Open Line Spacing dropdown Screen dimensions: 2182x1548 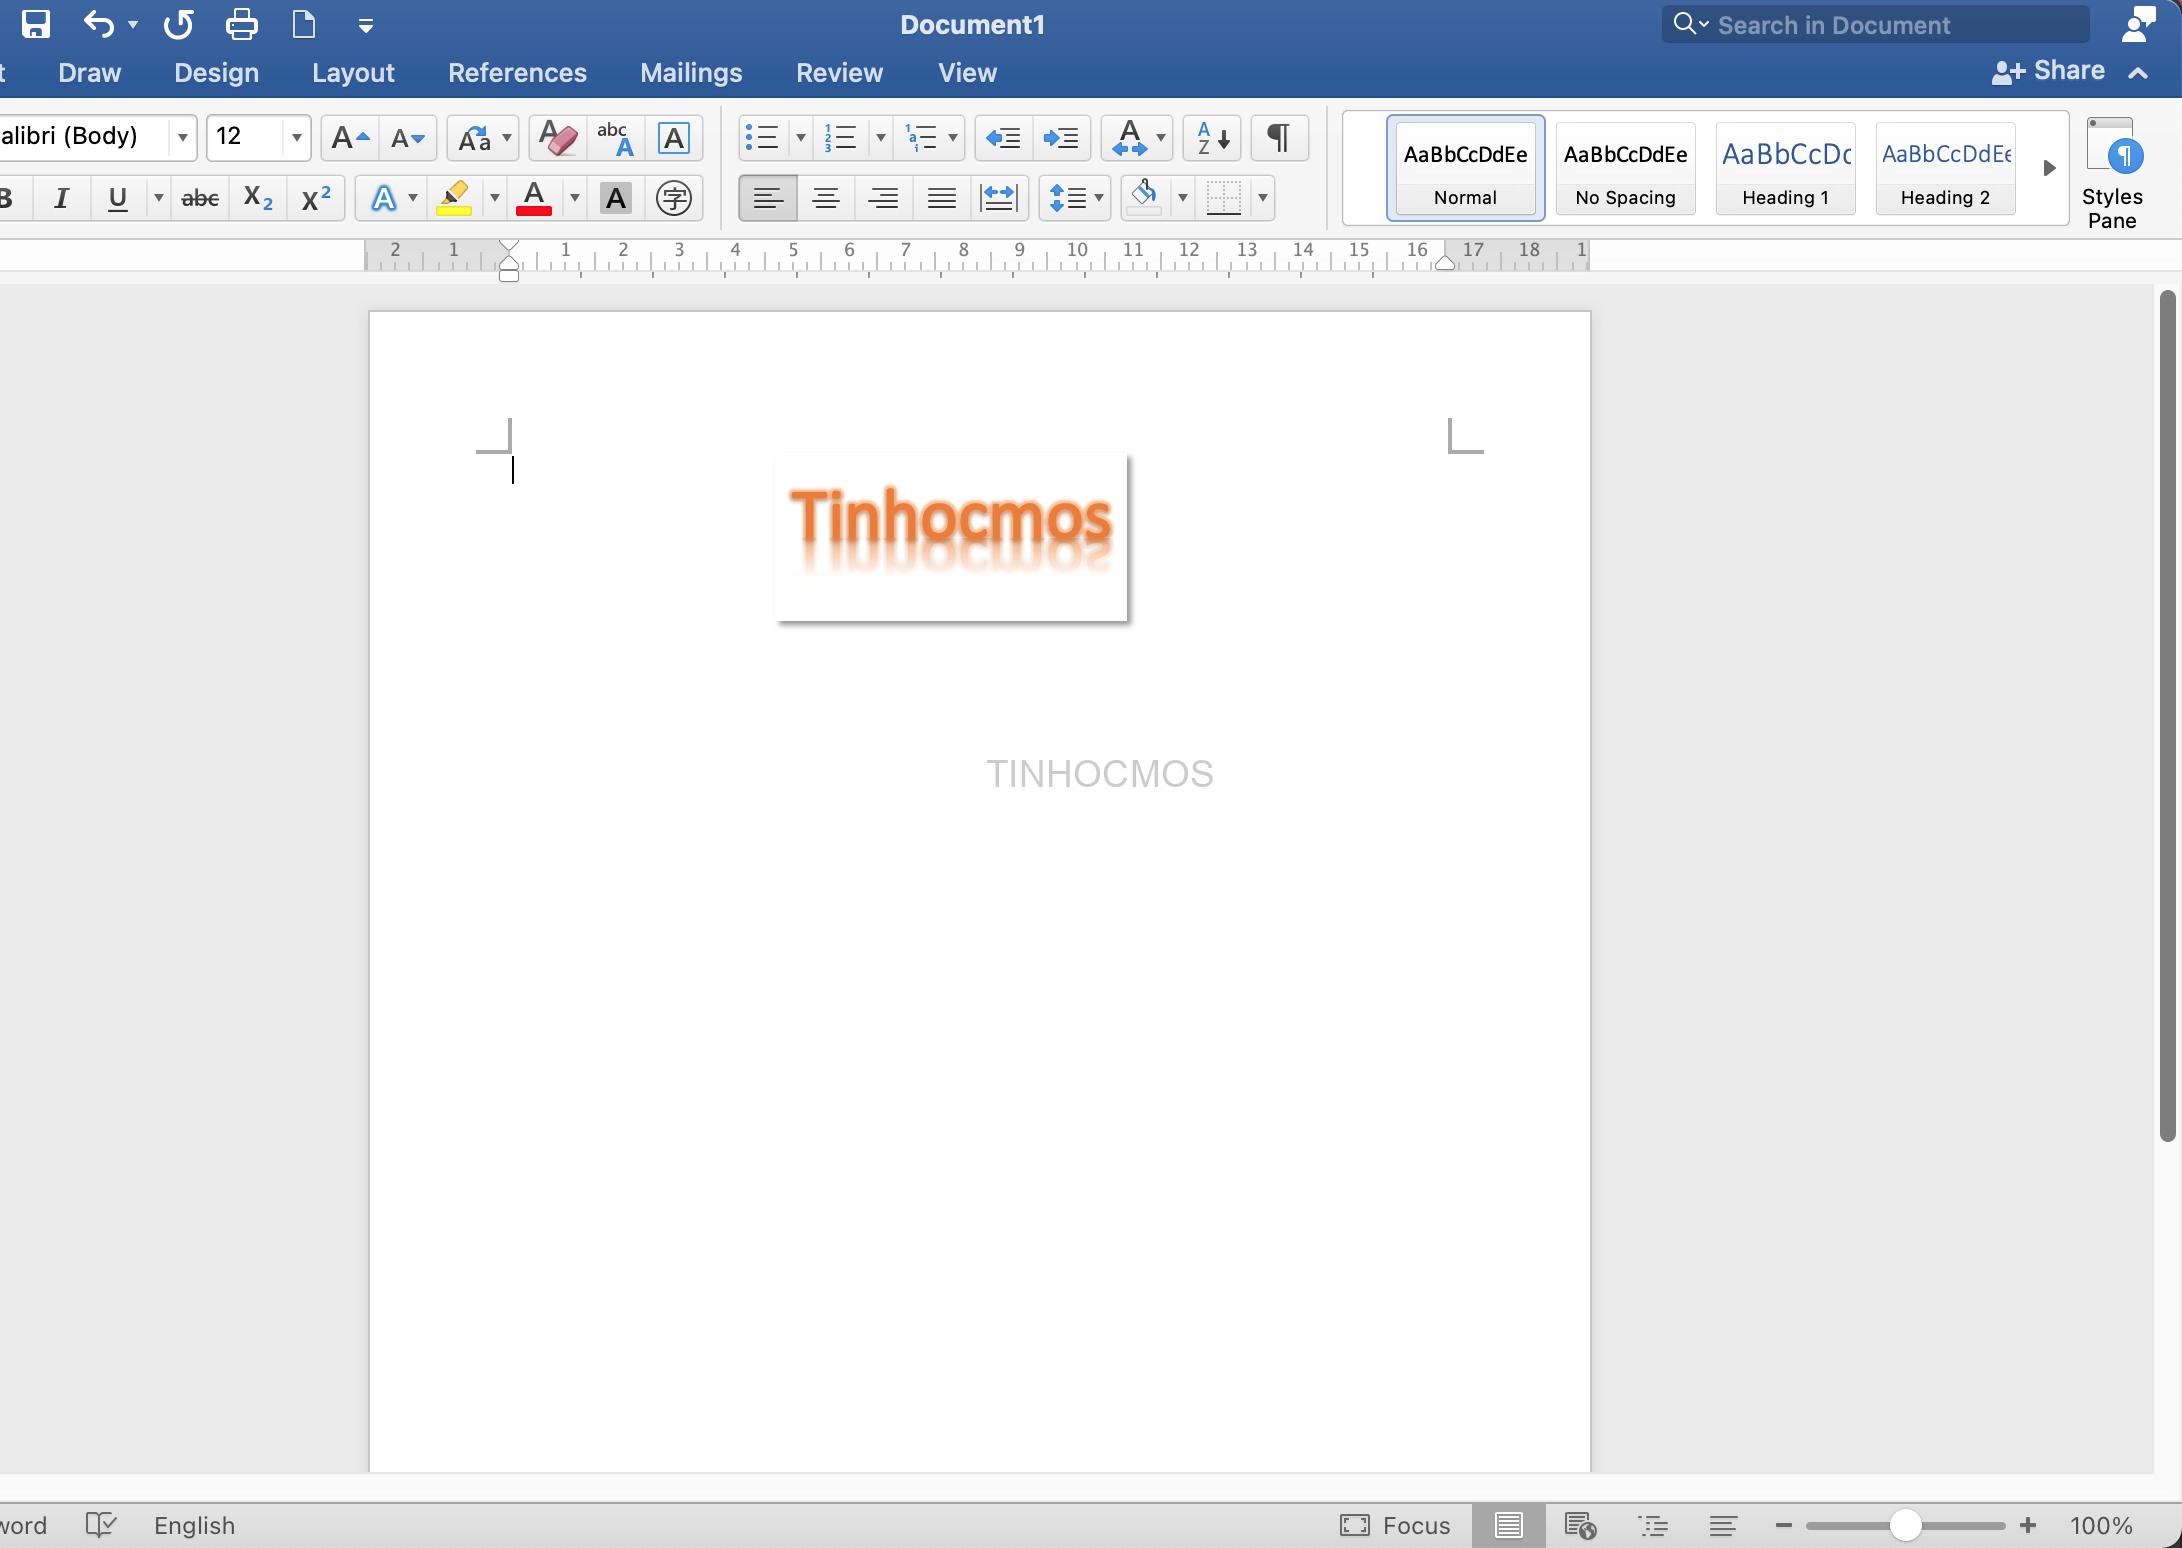1075,198
